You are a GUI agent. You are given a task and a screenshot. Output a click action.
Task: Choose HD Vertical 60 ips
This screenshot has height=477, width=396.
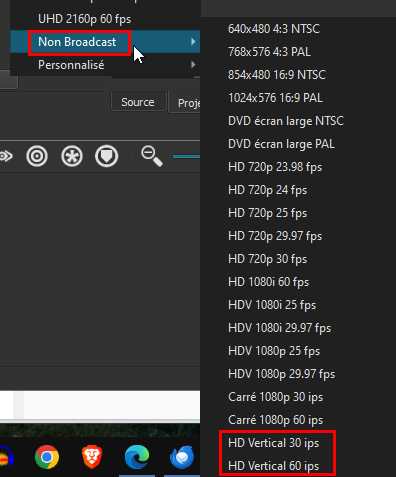tap(274, 466)
